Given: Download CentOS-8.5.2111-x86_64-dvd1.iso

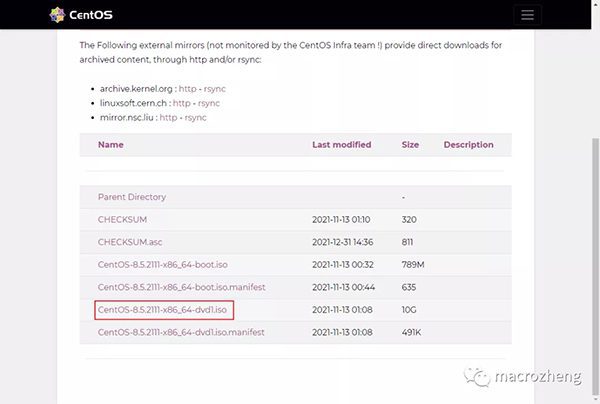Looking at the screenshot, I should tap(163, 310).
